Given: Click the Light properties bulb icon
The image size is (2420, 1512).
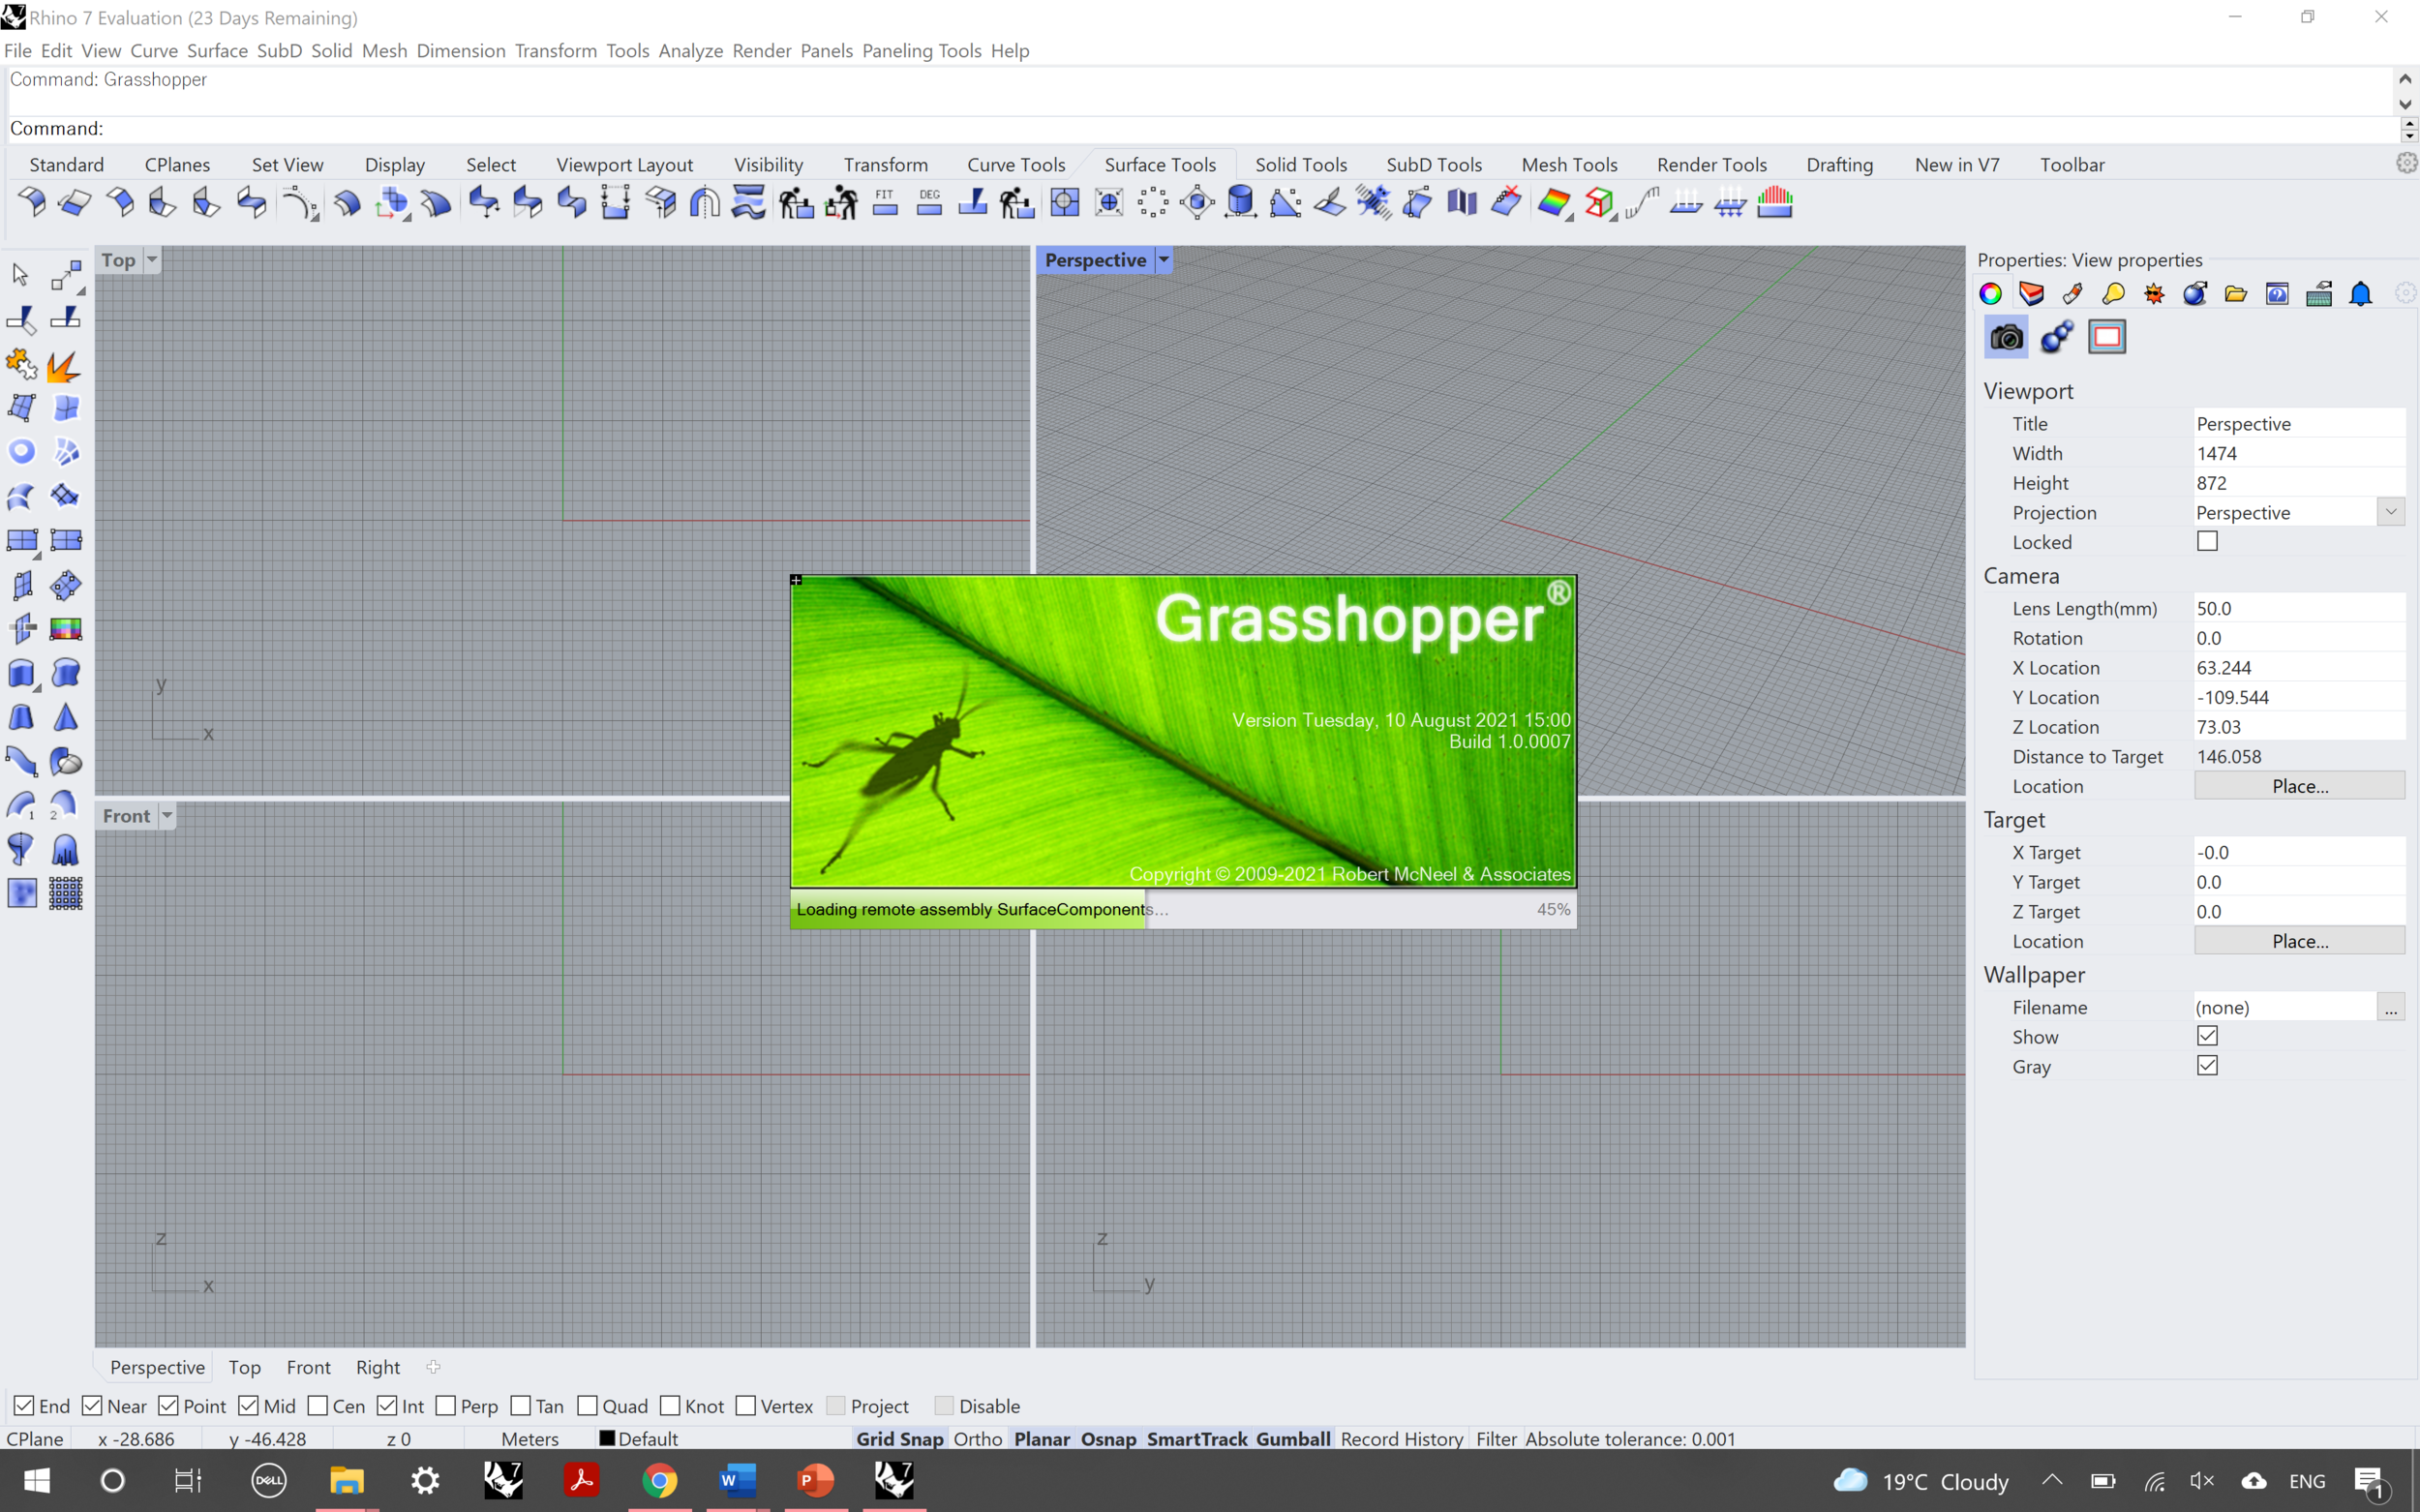Looking at the screenshot, I should click(2113, 293).
